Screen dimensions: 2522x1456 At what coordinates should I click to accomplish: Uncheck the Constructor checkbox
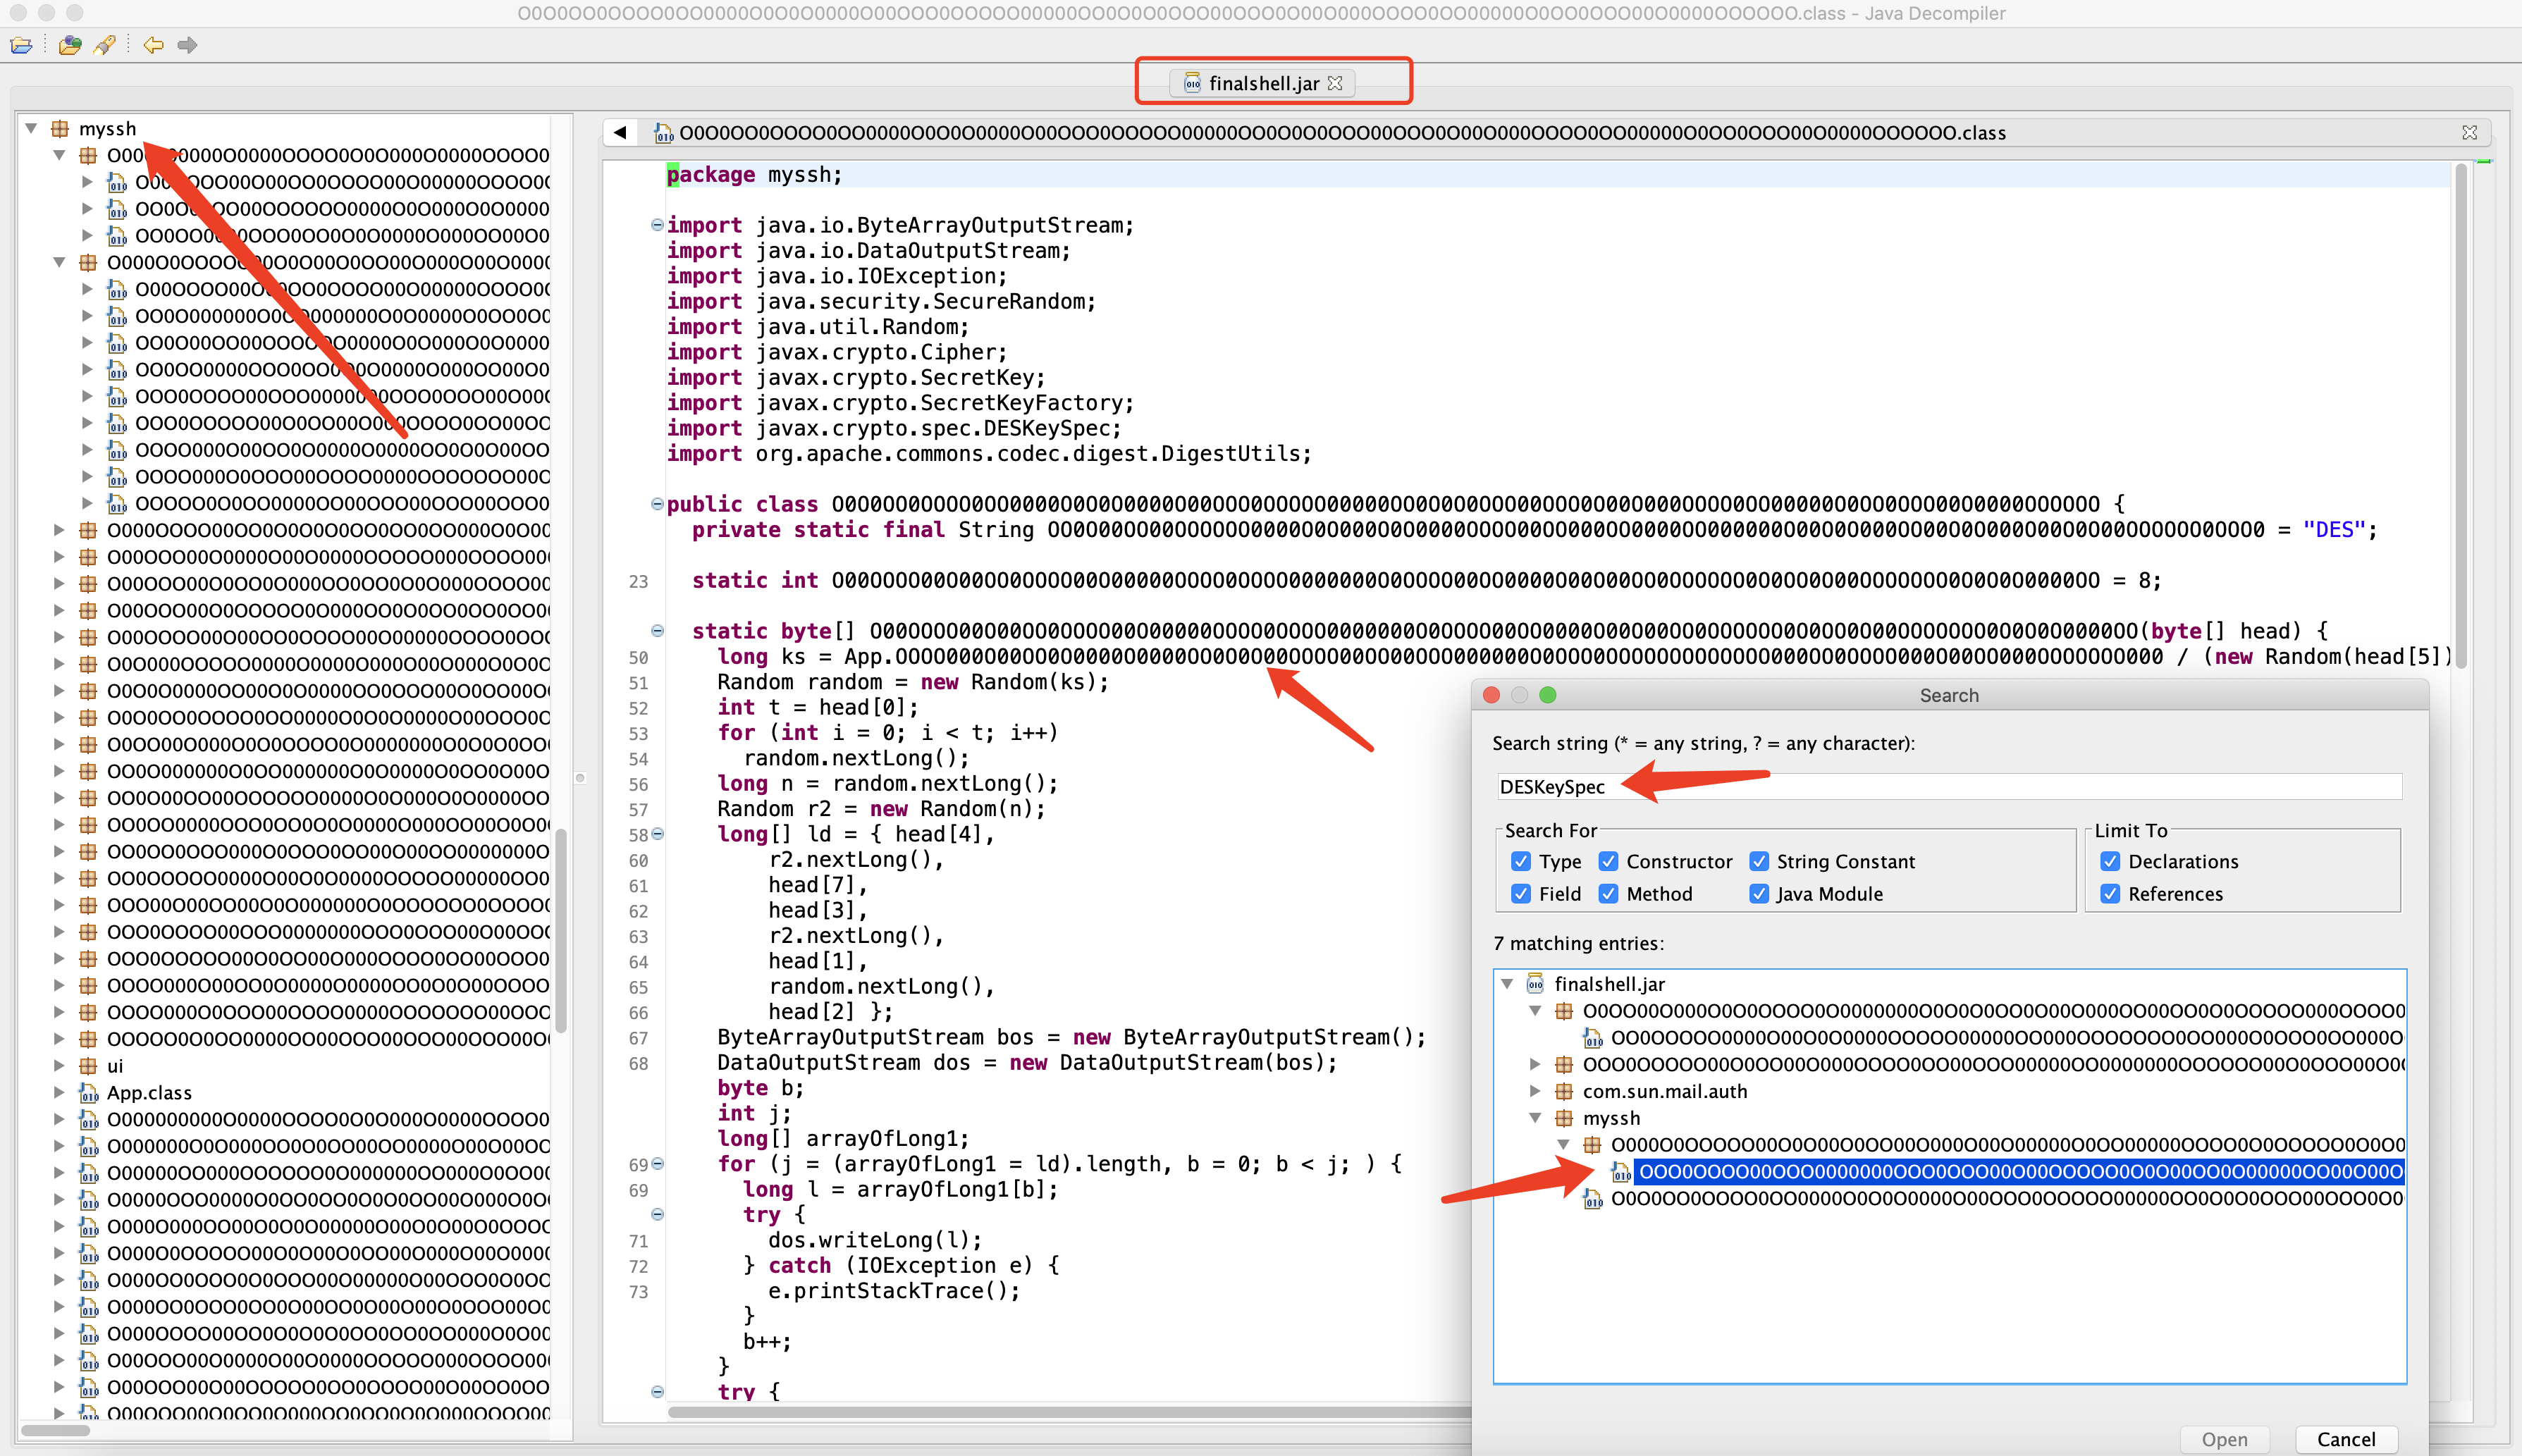click(1608, 861)
